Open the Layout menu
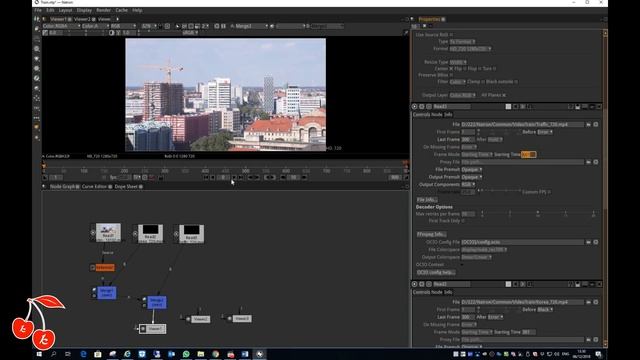The height and width of the screenshot is (360, 640). click(65, 10)
